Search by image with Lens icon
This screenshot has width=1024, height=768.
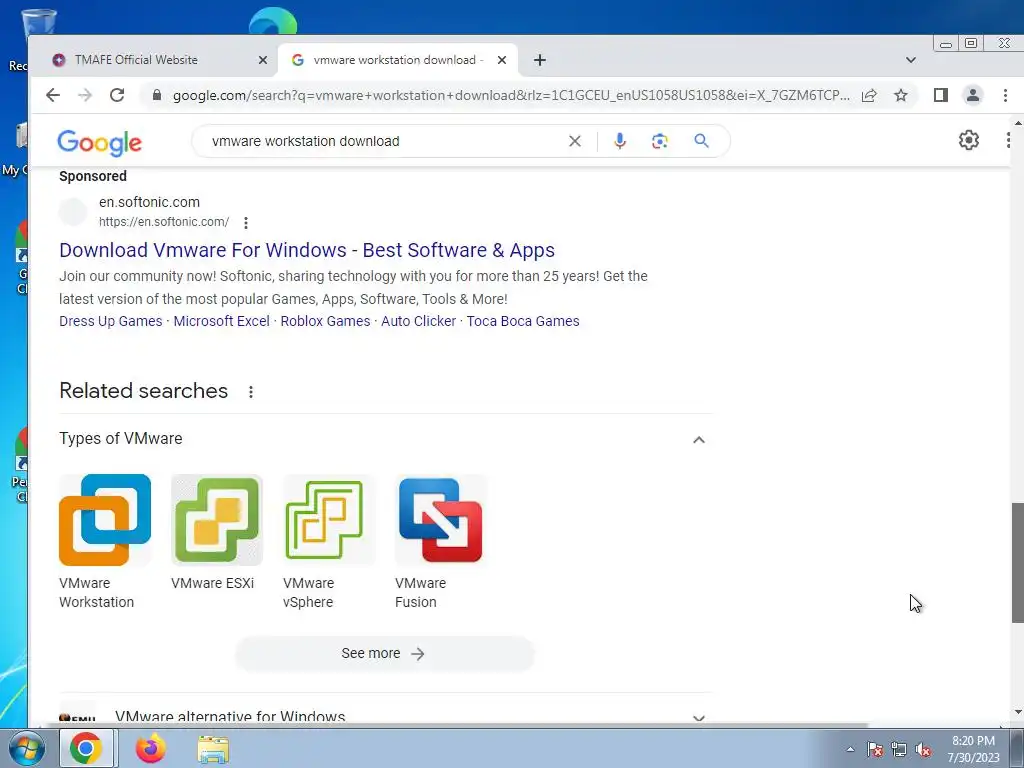(660, 141)
